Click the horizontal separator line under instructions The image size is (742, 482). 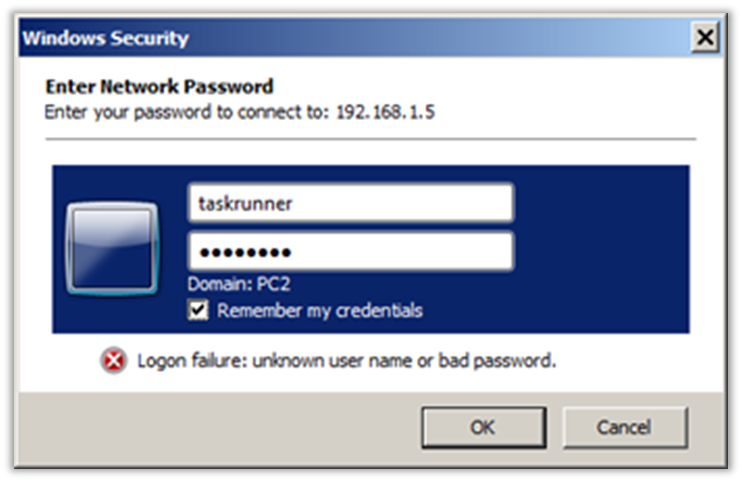[370, 138]
